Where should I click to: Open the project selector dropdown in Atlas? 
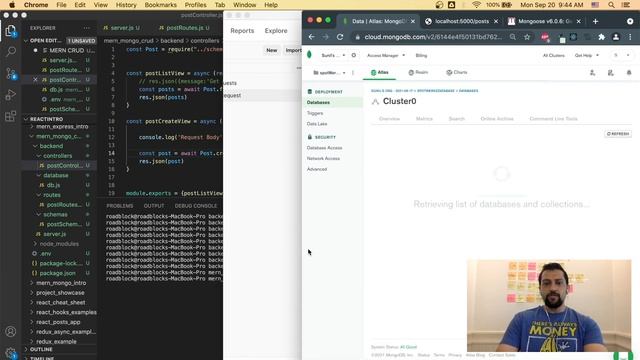pyautogui.click(x=329, y=73)
